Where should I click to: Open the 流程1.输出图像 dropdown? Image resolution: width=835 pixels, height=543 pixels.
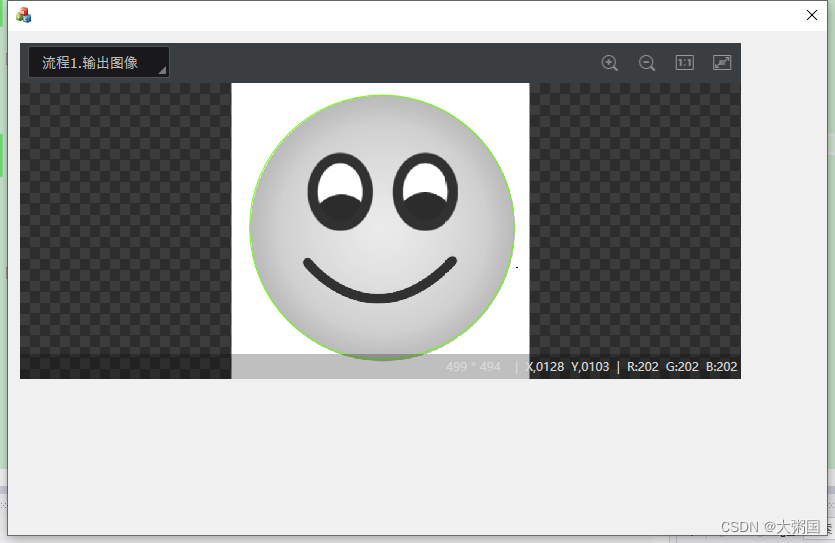(99, 62)
